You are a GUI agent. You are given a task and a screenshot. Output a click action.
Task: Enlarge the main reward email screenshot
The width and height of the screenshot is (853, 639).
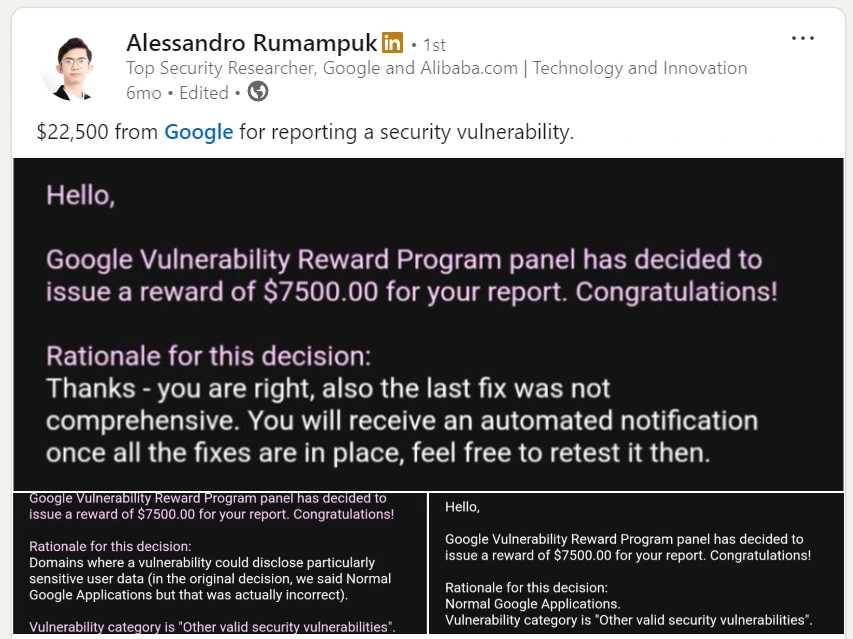pyautogui.click(x=427, y=320)
